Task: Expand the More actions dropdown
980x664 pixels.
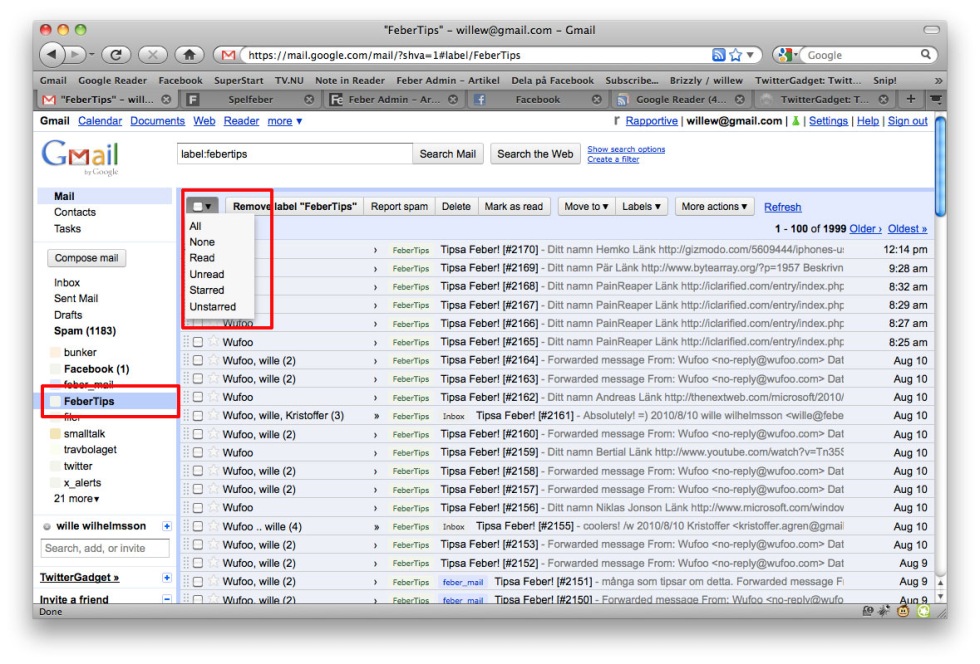Action: [714, 207]
